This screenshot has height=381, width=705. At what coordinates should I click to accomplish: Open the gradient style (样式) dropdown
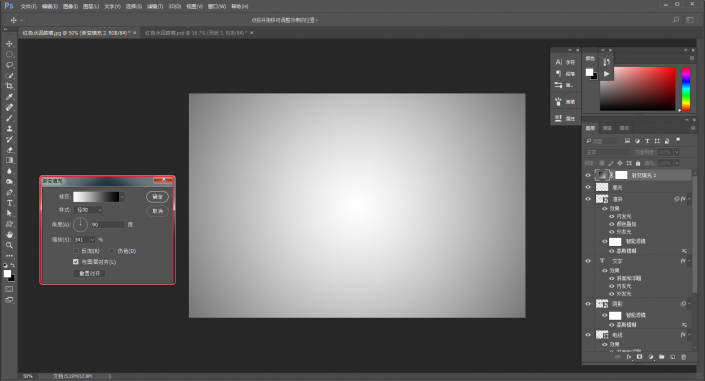coord(89,210)
